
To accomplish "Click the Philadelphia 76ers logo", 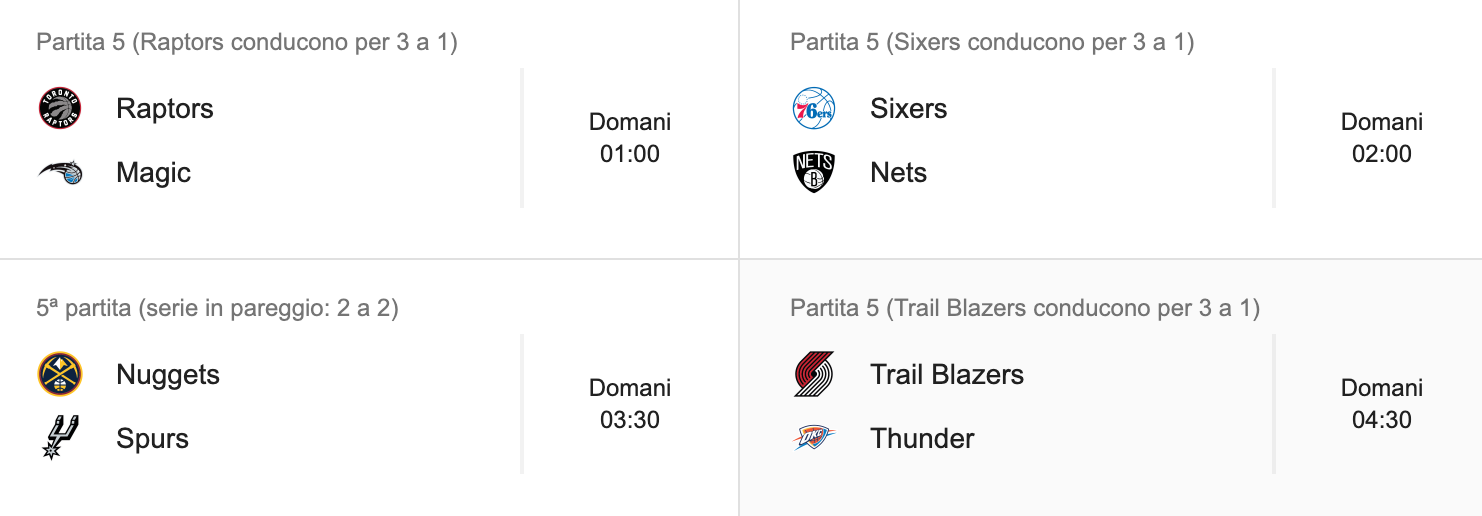I will [813, 108].
